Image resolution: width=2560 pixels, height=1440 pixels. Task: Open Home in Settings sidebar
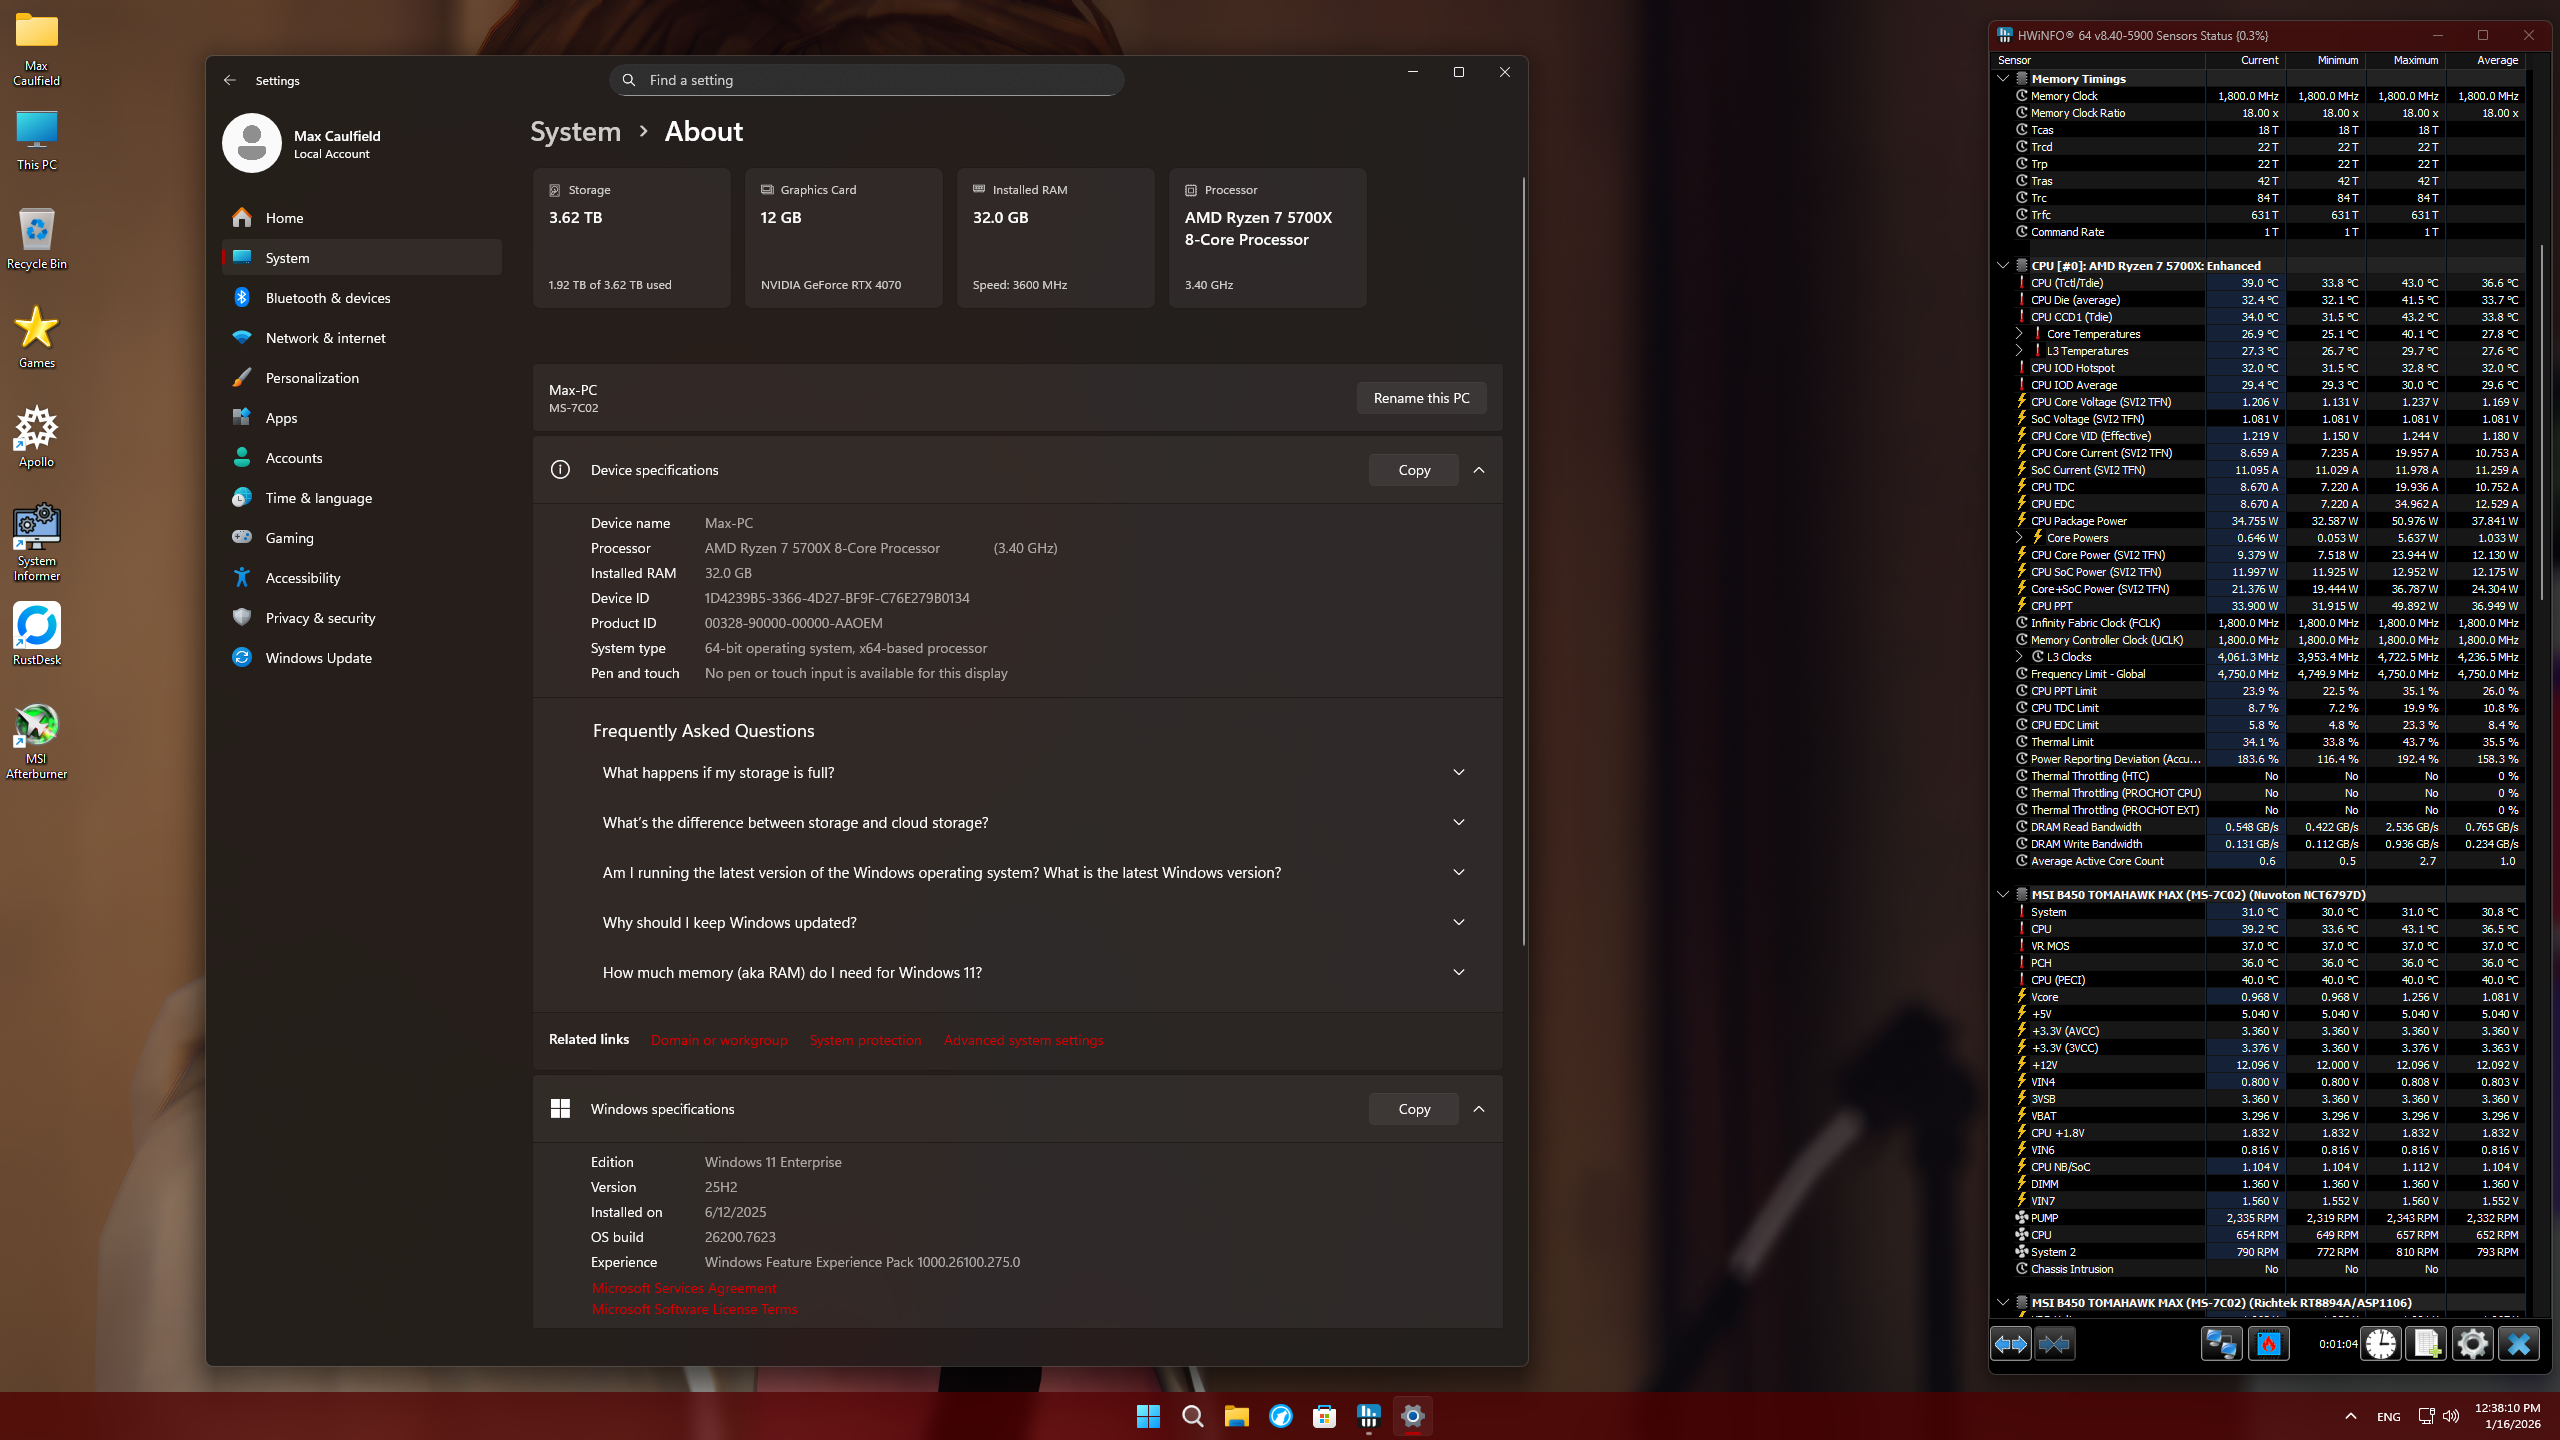pos(362,218)
